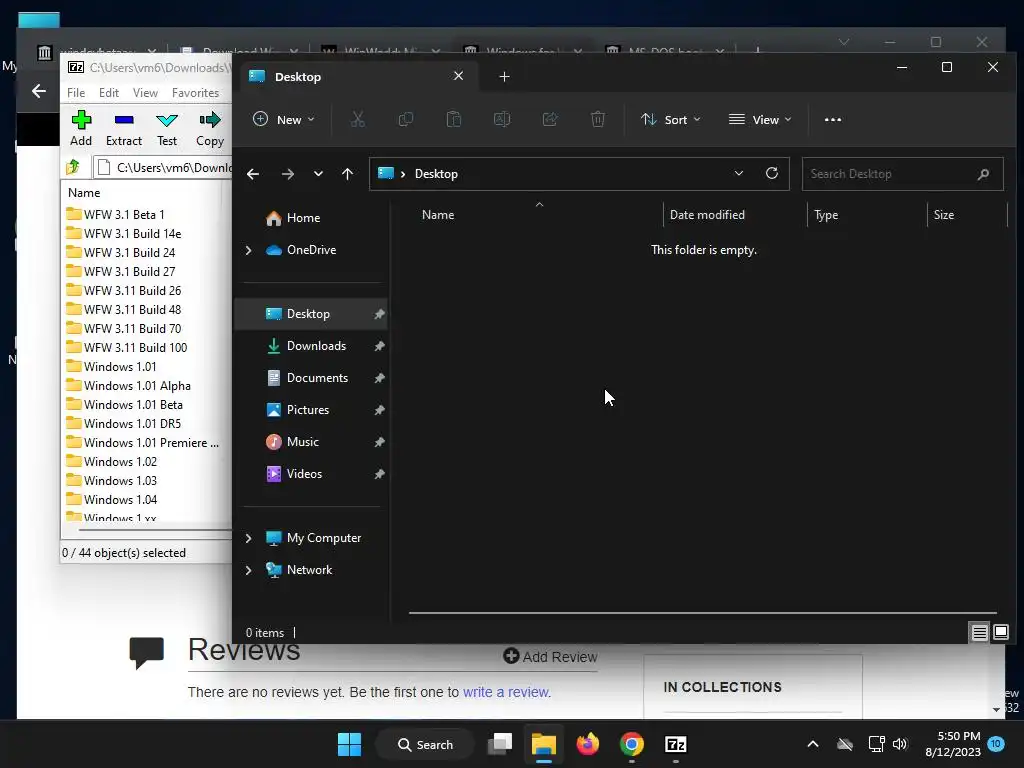
Task: Go back in the Explorer navigation
Action: pos(253,174)
